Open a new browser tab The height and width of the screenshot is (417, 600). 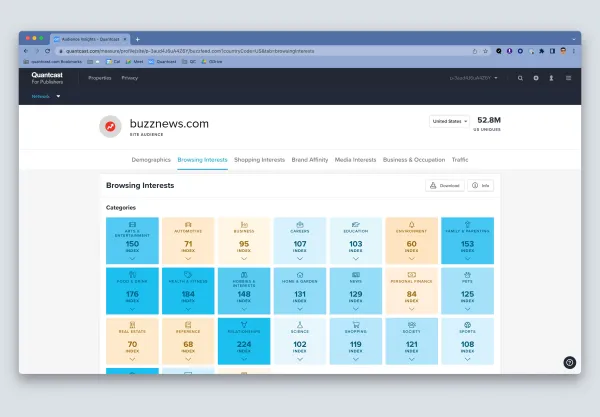[x=137, y=39]
